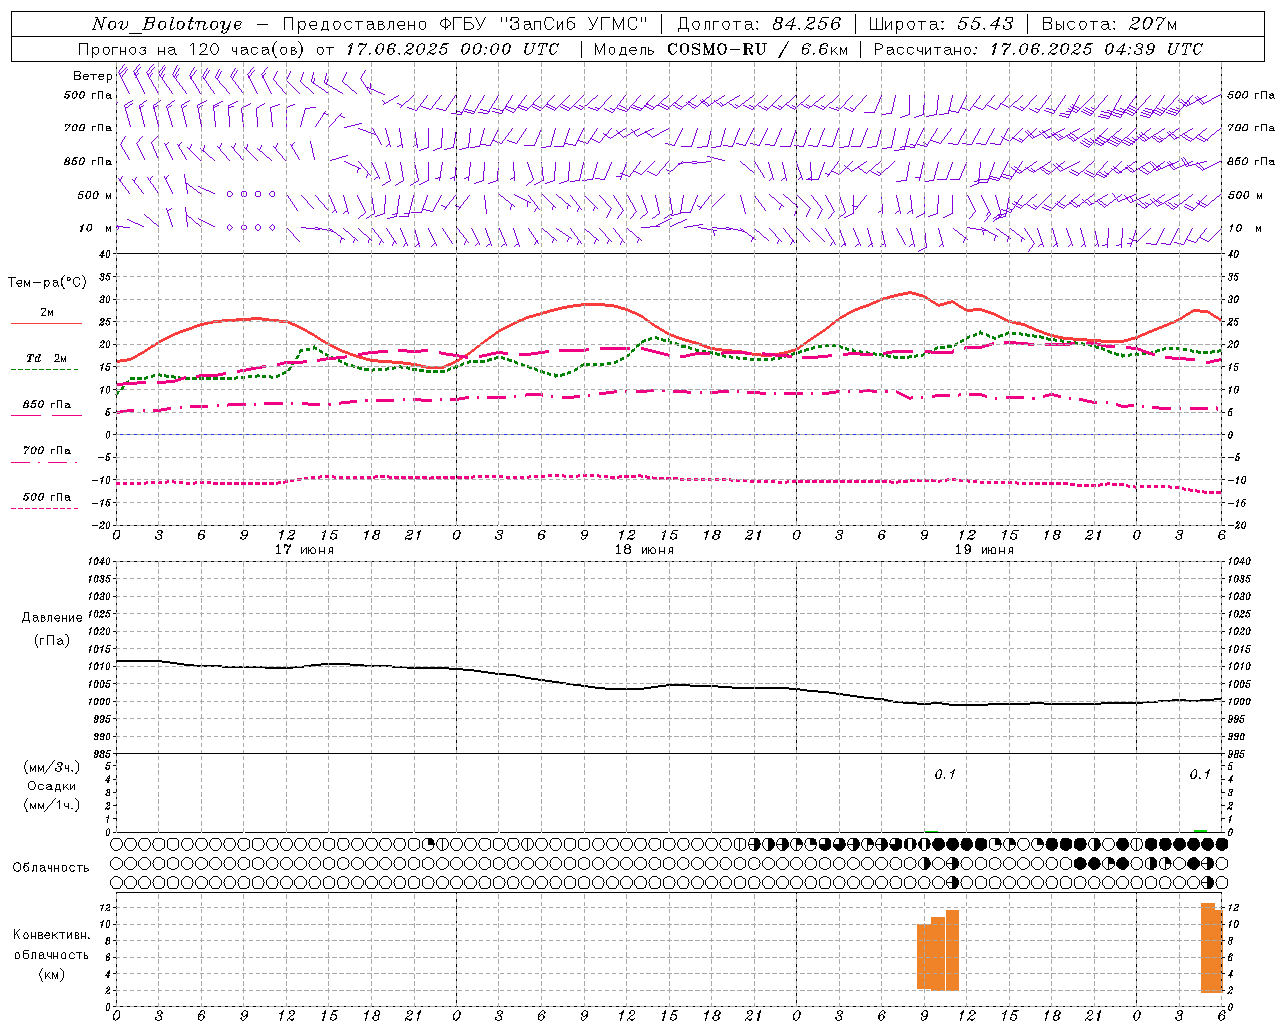Screen dimensions: 1280x1024
Task: Click the Тем-ра(°C) temperature axis title
Action: (x=47, y=283)
